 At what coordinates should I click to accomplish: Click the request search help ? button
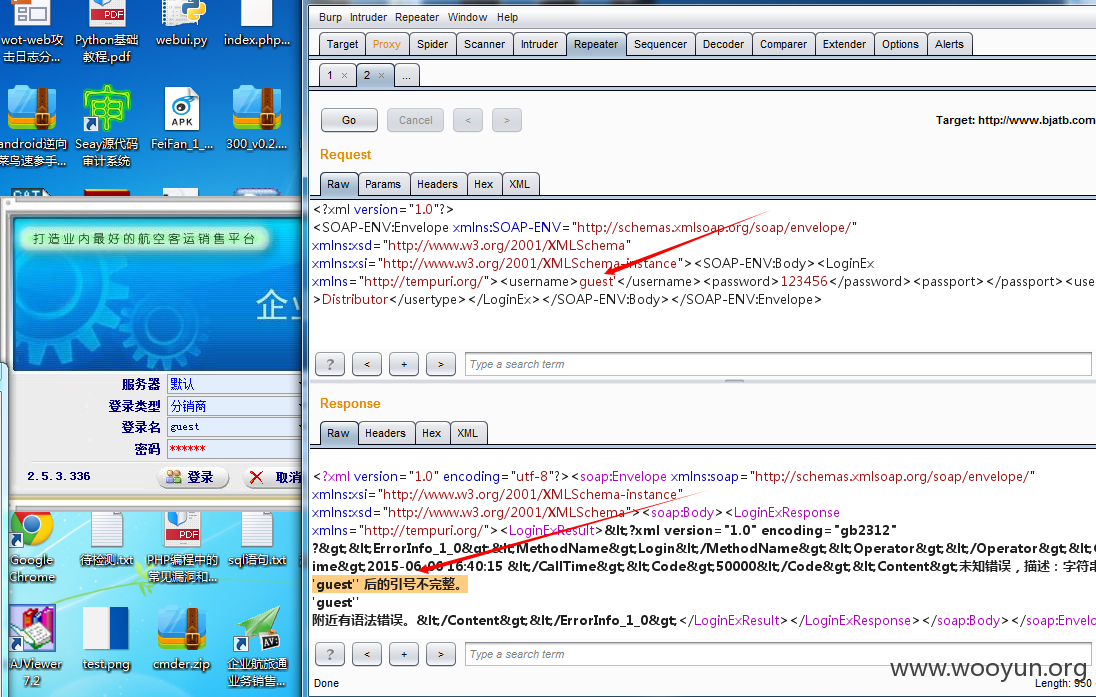click(x=330, y=364)
